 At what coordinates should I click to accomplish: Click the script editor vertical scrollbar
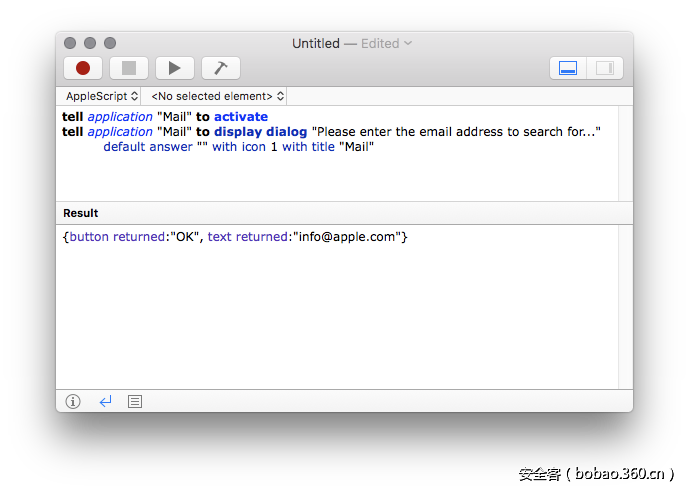click(625, 153)
